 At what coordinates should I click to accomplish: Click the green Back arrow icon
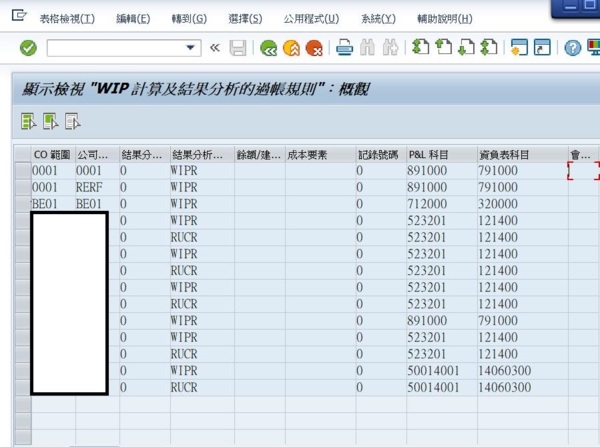click(x=267, y=48)
